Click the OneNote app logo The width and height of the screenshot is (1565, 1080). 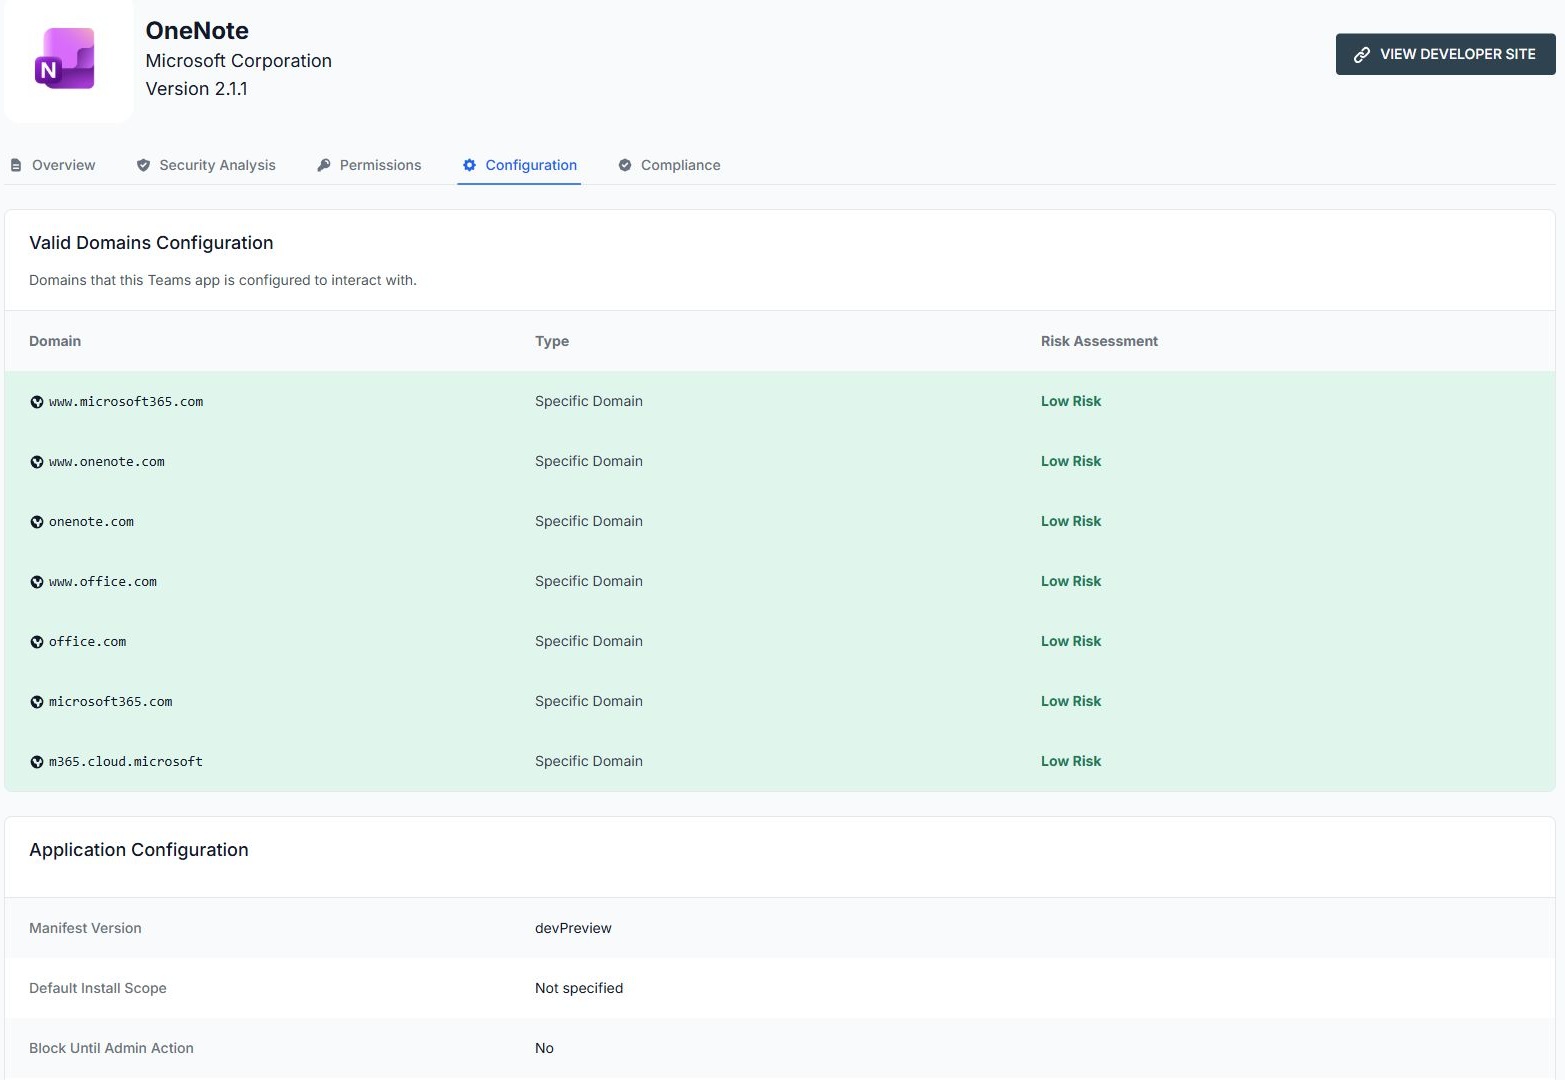(x=66, y=59)
